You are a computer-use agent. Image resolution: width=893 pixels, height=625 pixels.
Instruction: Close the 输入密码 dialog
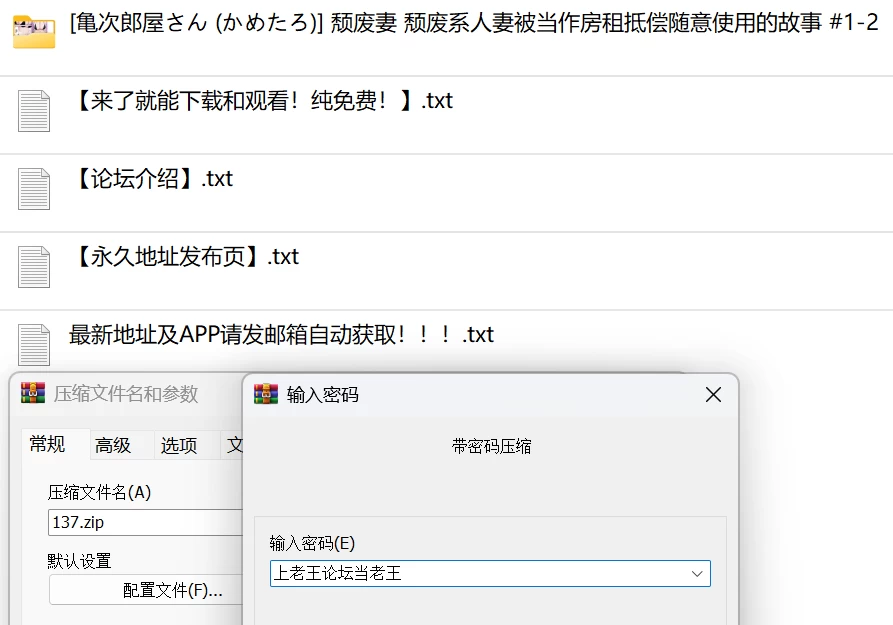click(713, 394)
